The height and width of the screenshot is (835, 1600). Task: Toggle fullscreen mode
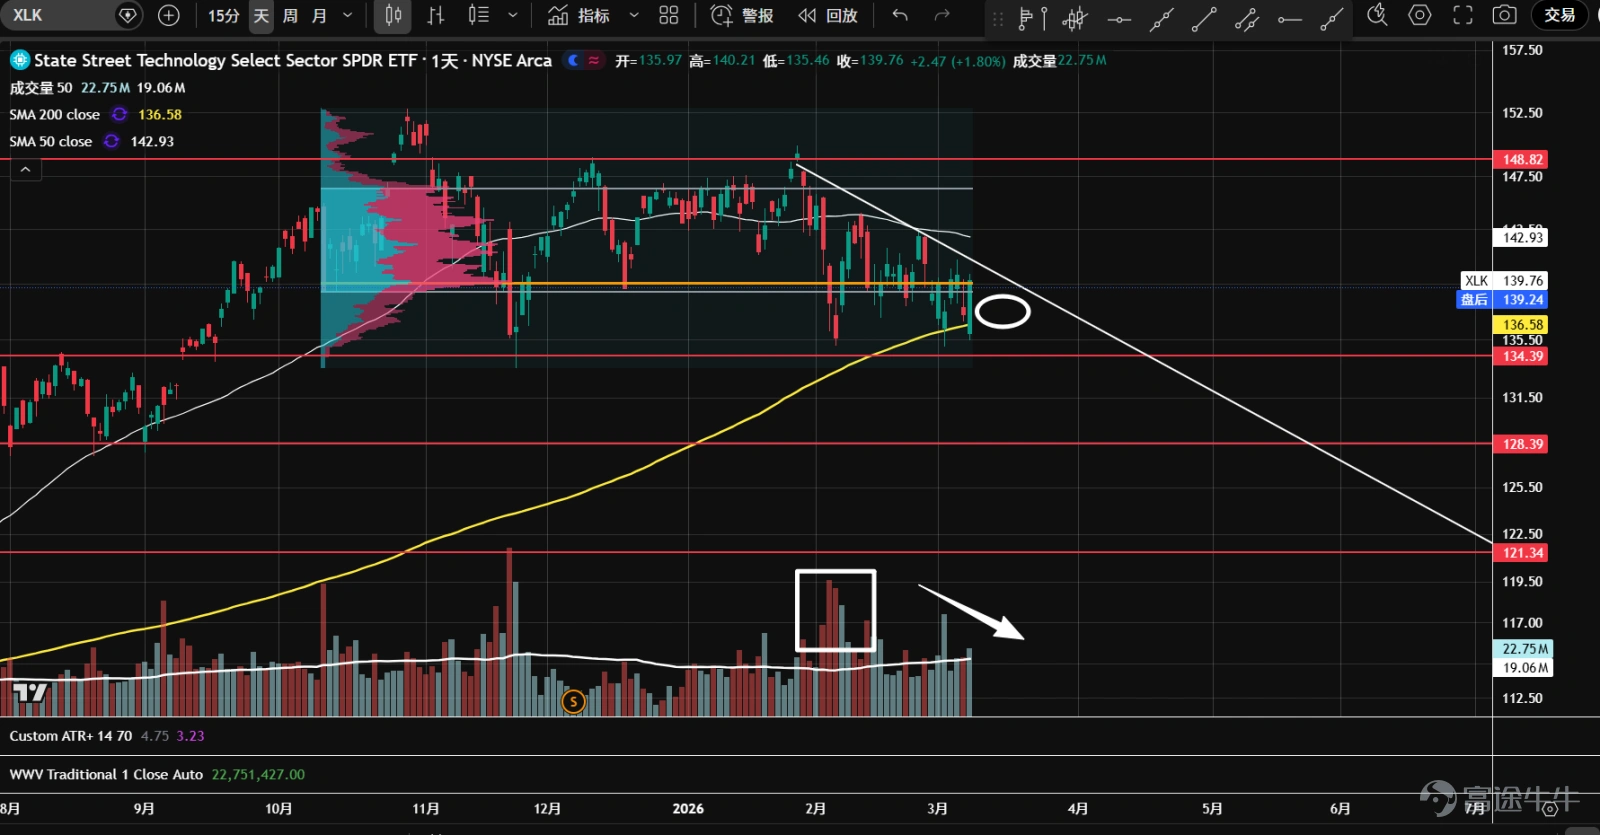(x=1463, y=15)
